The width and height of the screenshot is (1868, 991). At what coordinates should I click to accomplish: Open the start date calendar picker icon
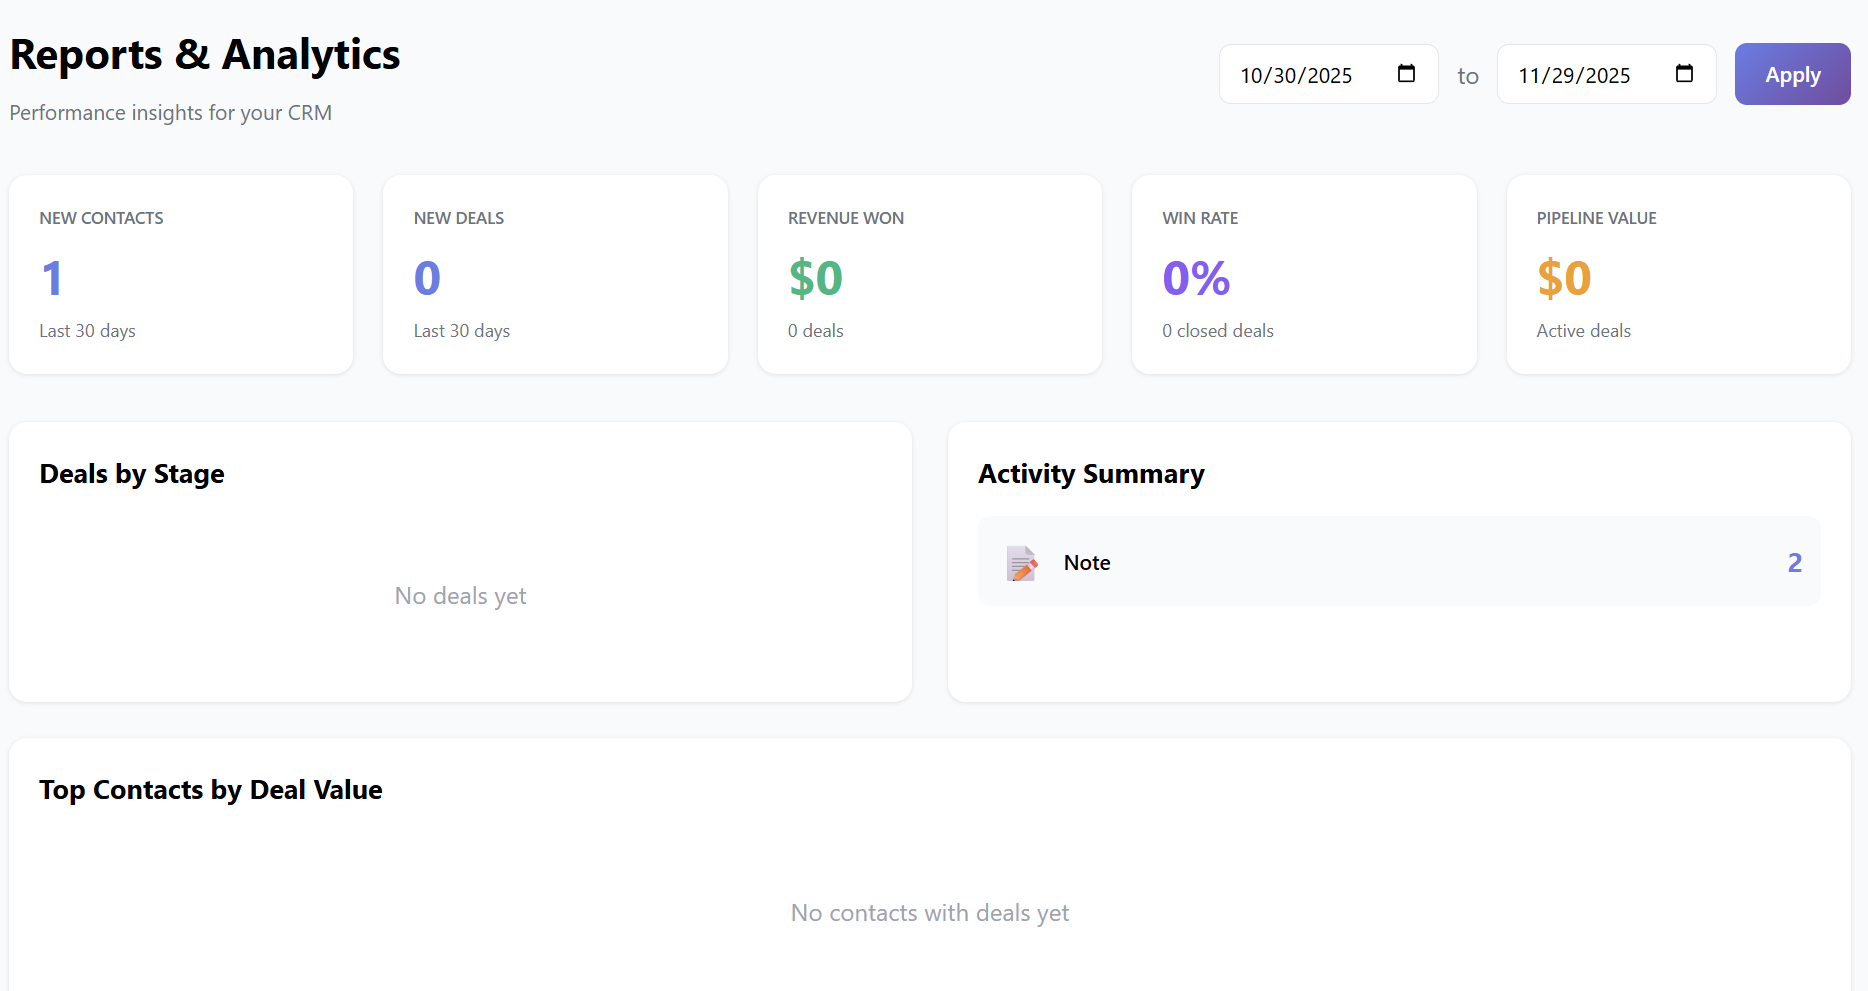(x=1406, y=74)
